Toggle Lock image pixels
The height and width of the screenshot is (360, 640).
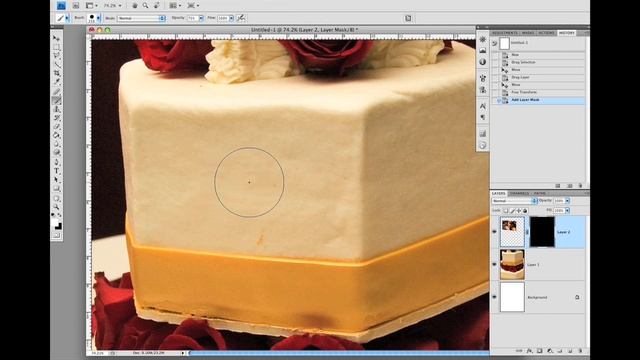(x=512, y=211)
